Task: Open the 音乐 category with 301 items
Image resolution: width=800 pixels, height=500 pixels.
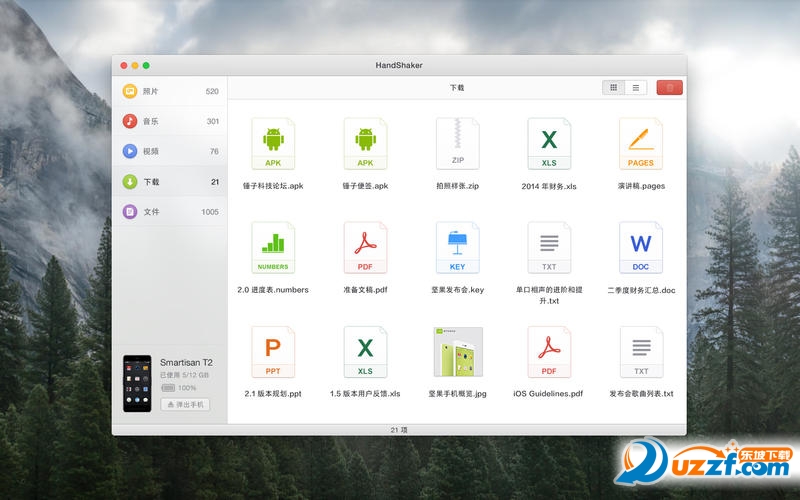Action: (x=170, y=121)
